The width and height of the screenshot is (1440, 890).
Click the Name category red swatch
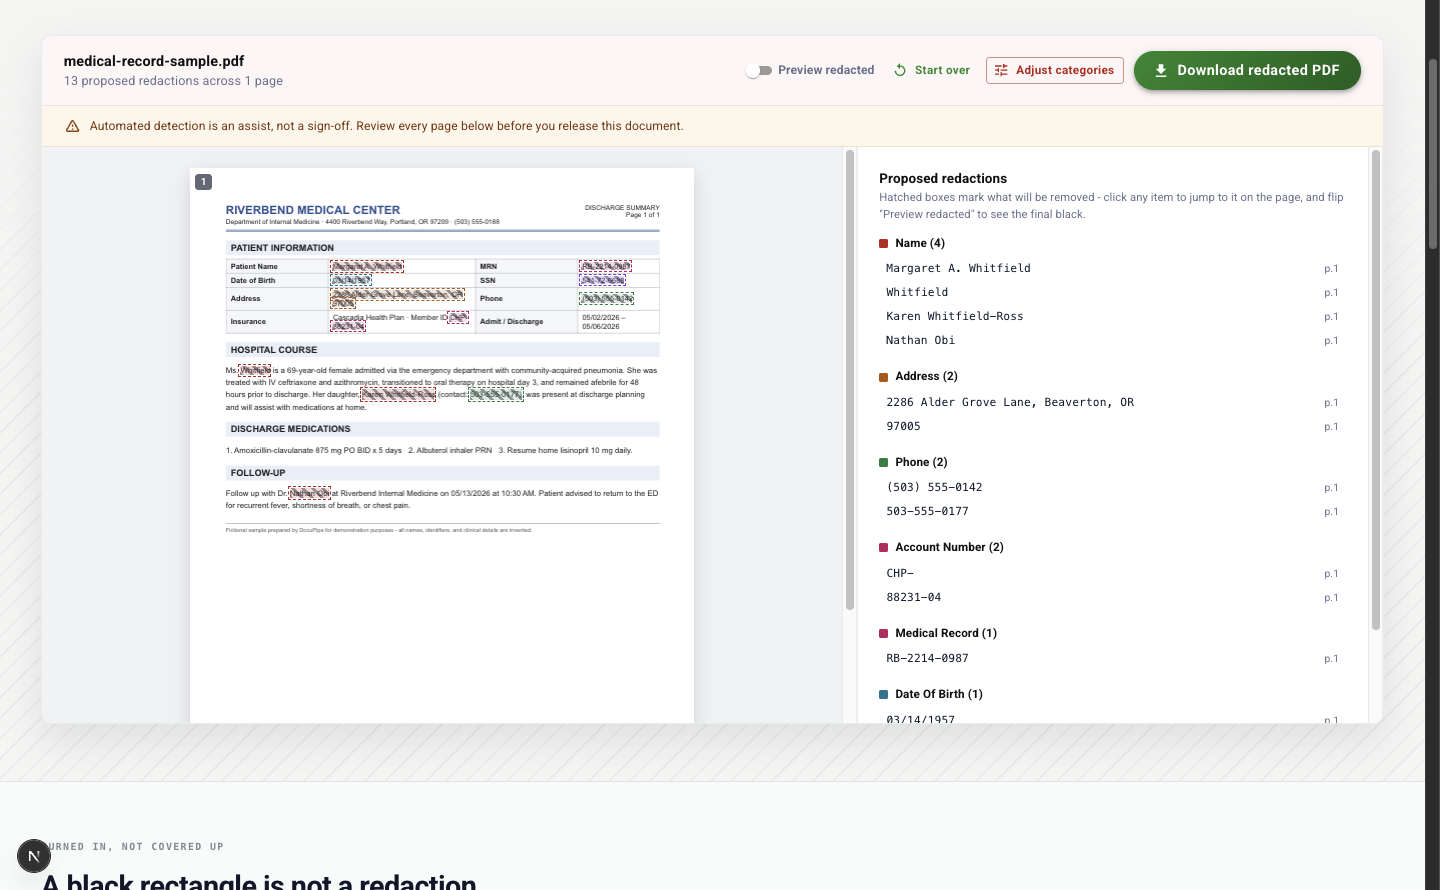point(884,243)
